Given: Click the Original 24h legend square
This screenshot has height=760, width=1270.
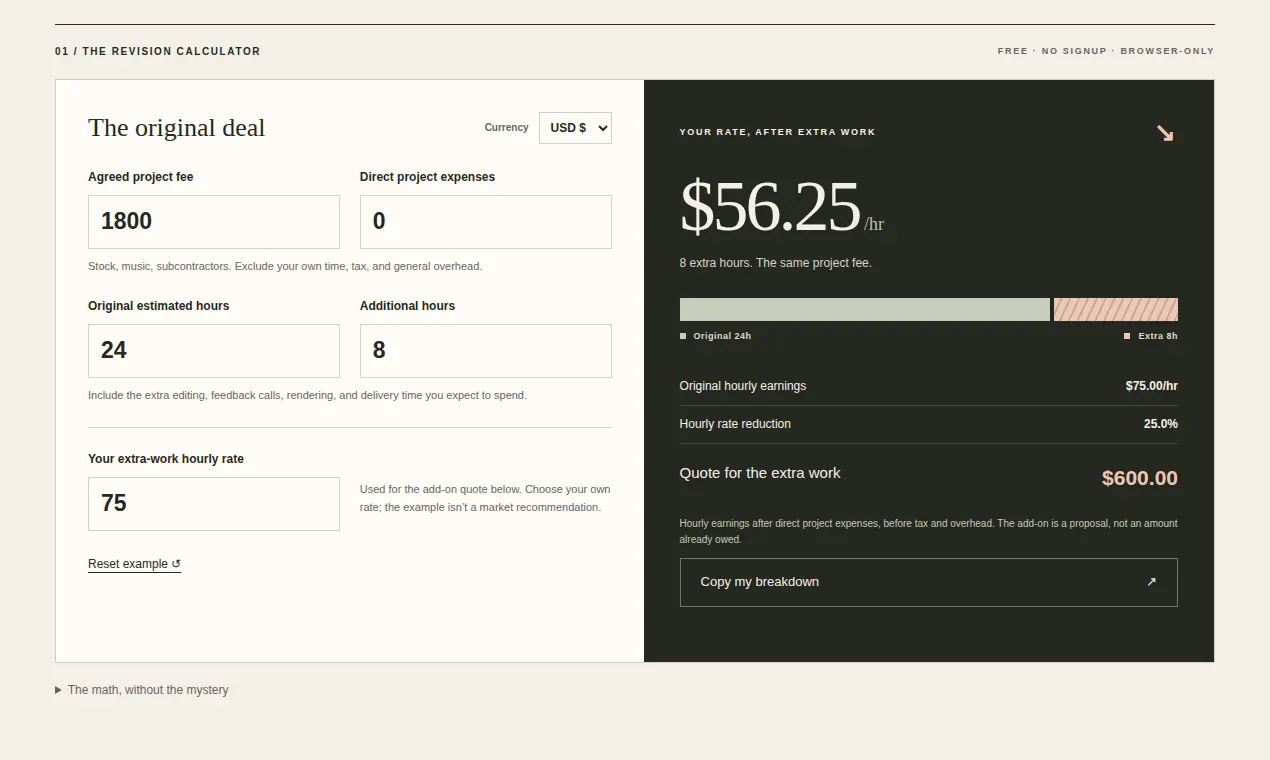Looking at the screenshot, I should tap(683, 336).
